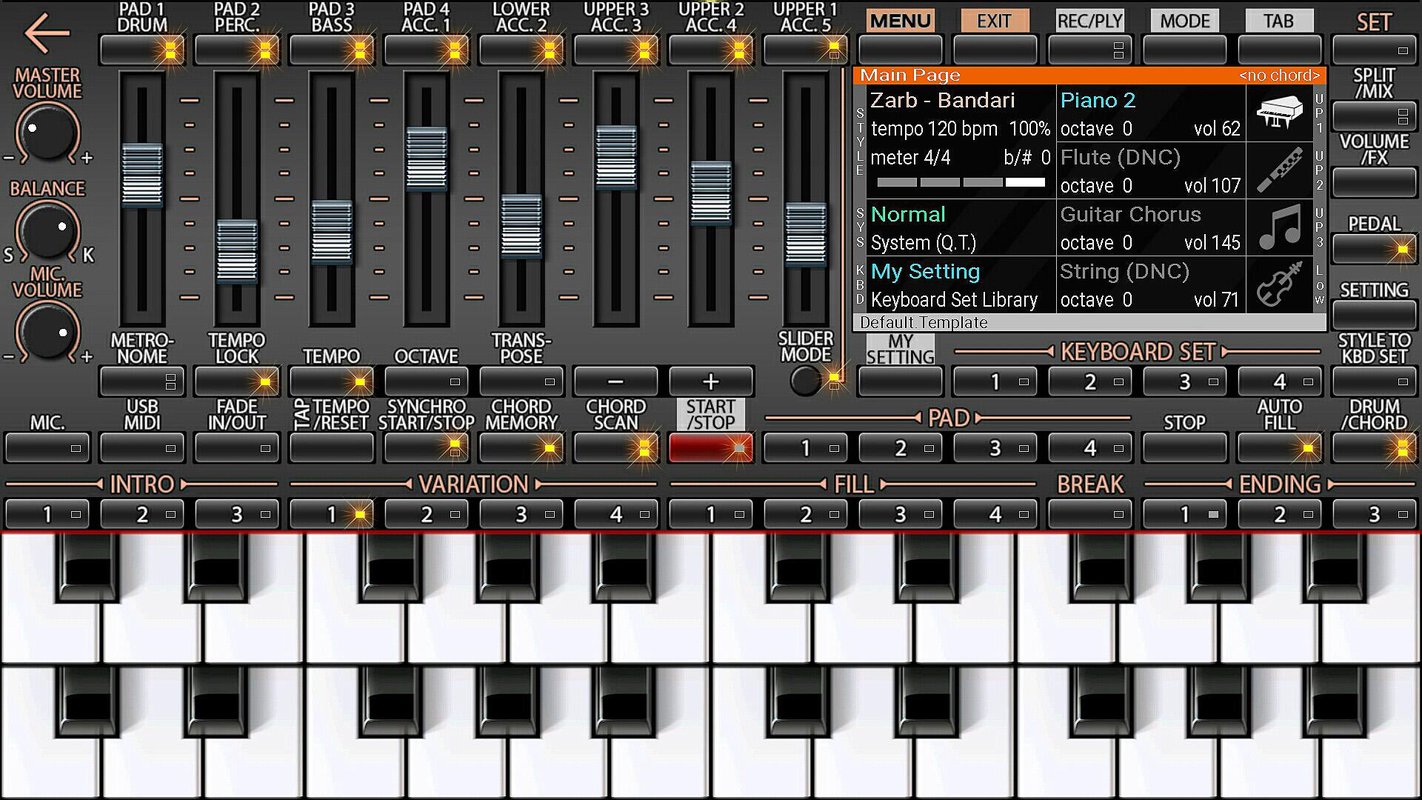Select Keyboard Set 1
The height and width of the screenshot is (800, 1422).
click(x=996, y=382)
